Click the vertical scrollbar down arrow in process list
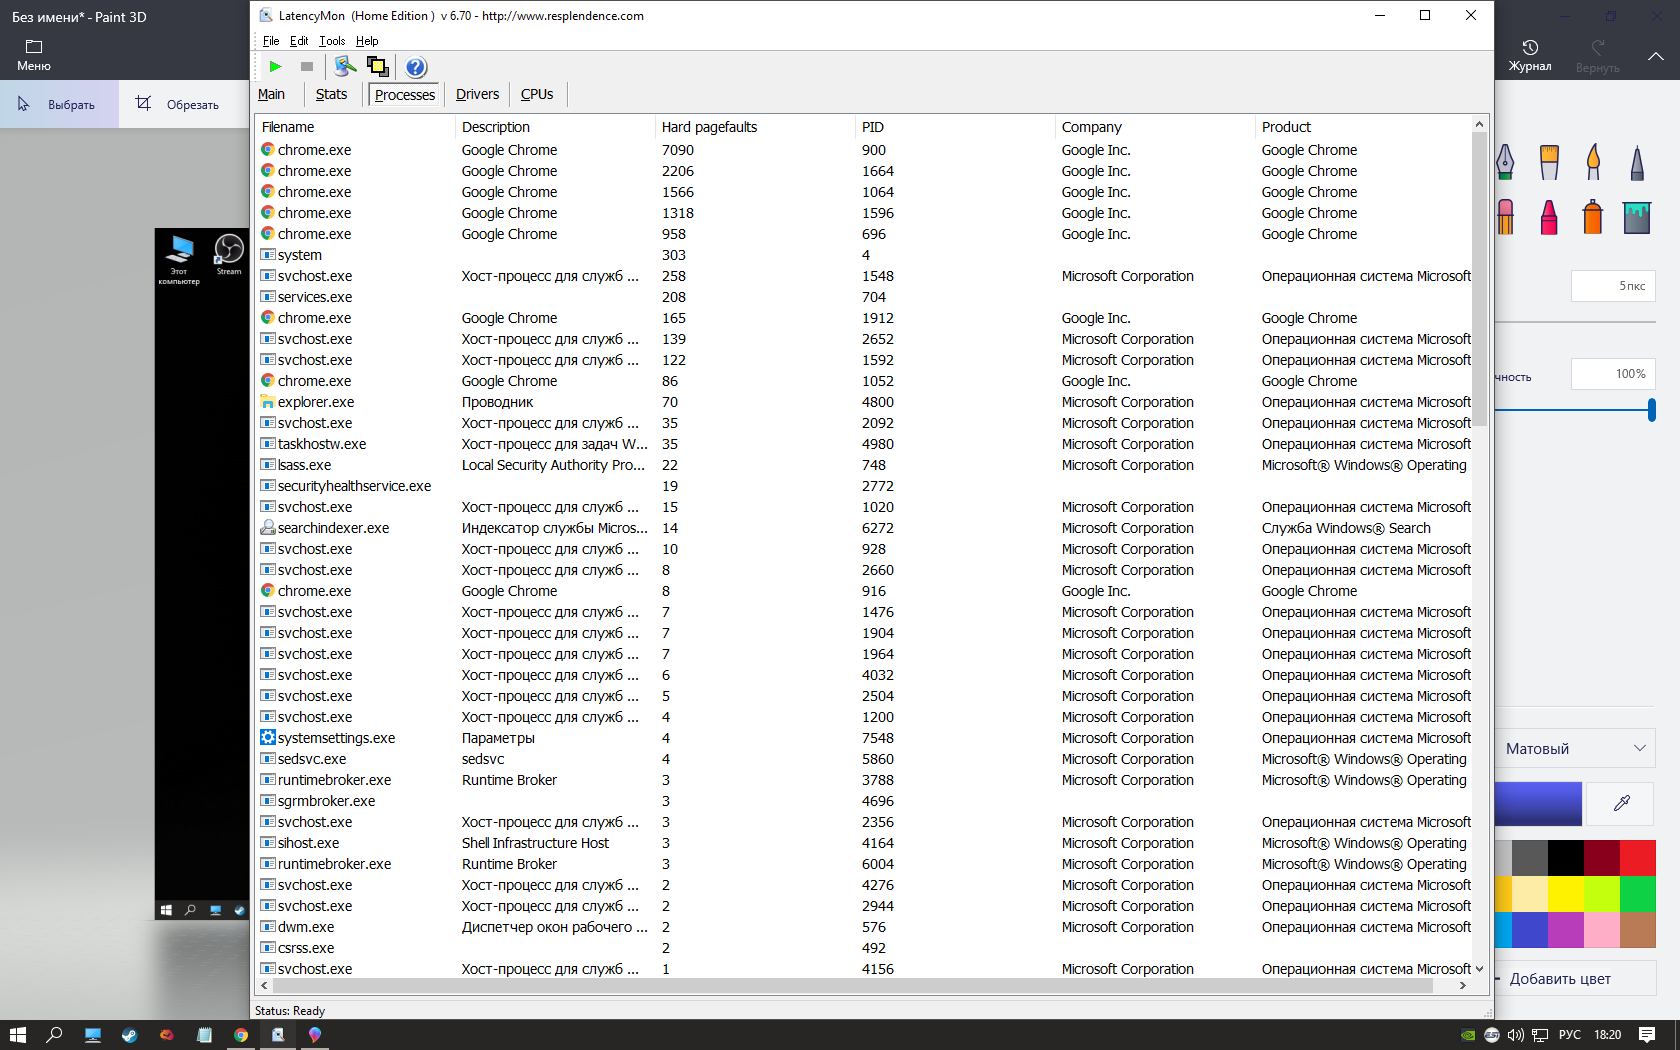This screenshot has width=1680, height=1050. point(1479,969)
